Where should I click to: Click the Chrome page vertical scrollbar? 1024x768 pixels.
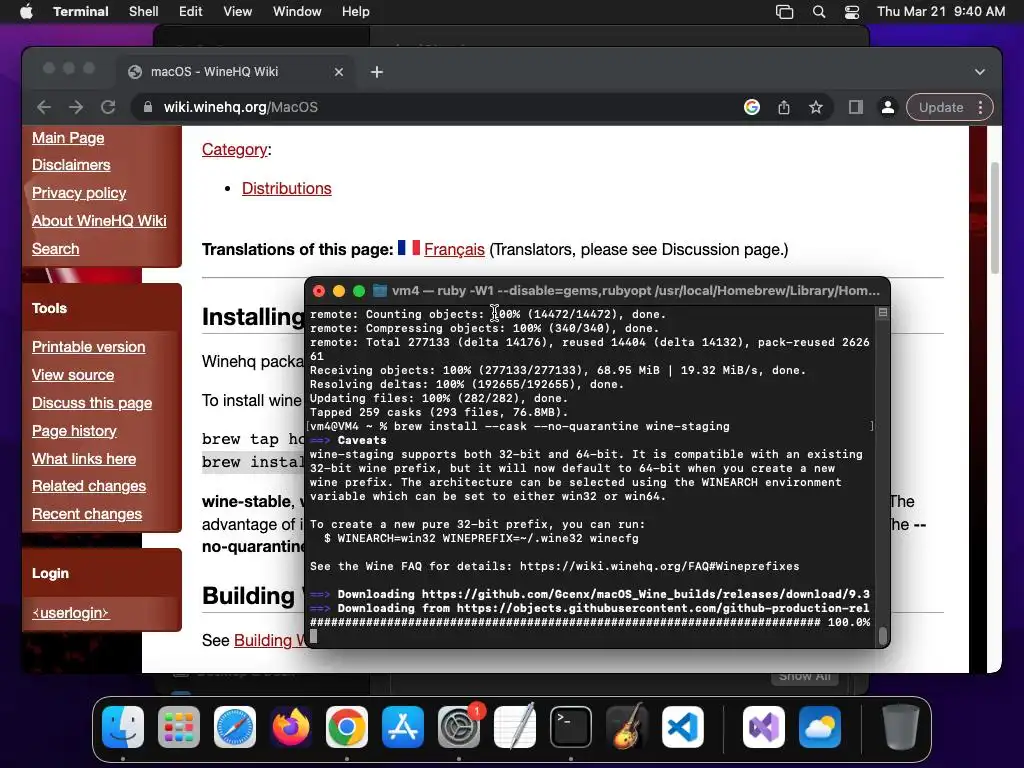coord(995,218)
